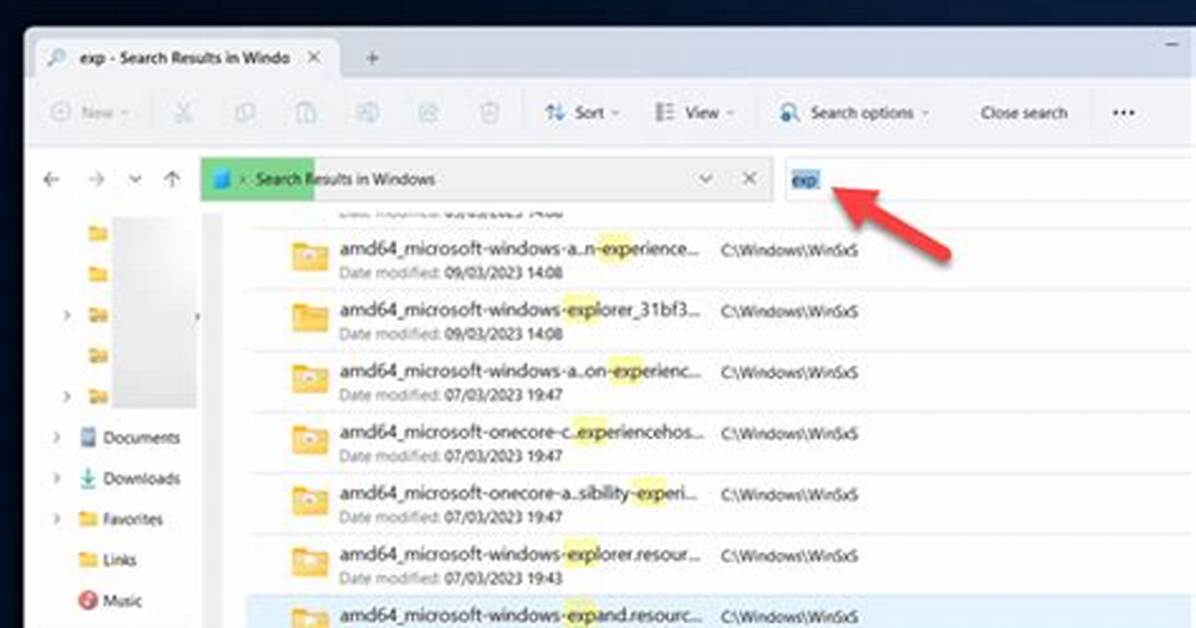This screenshot has height=628, width=1196.
Task: Click the Favorites folder icon in sidebar
Action: click(x=88, y=519)
